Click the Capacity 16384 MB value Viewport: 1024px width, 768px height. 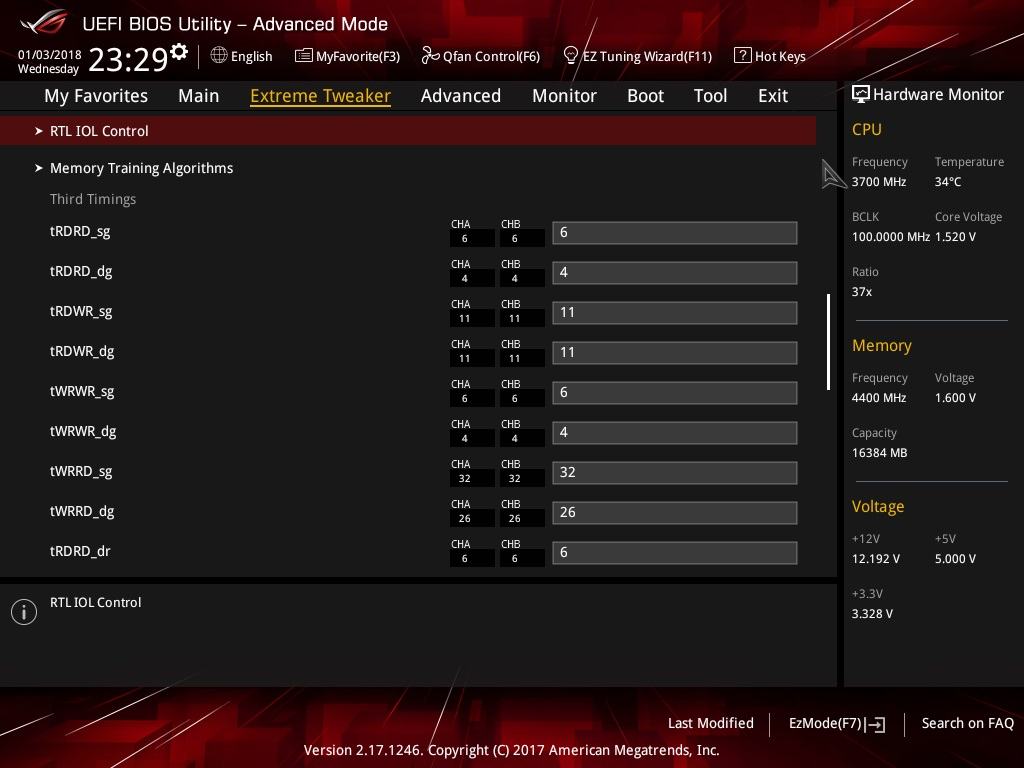pos(880,453)
